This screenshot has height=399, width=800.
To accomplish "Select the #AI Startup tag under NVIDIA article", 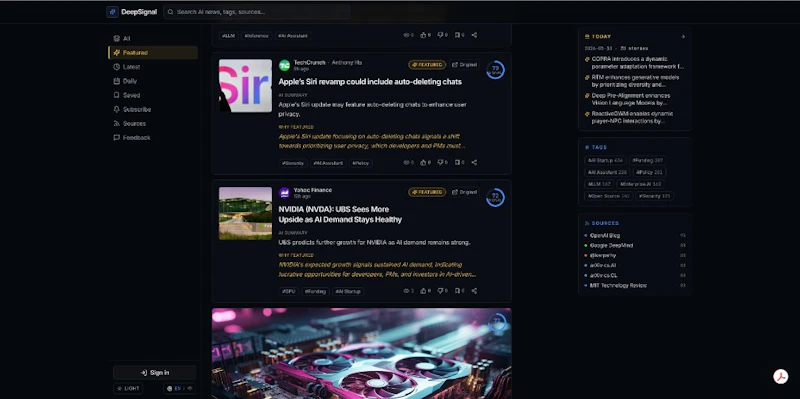I will [348, 291].
